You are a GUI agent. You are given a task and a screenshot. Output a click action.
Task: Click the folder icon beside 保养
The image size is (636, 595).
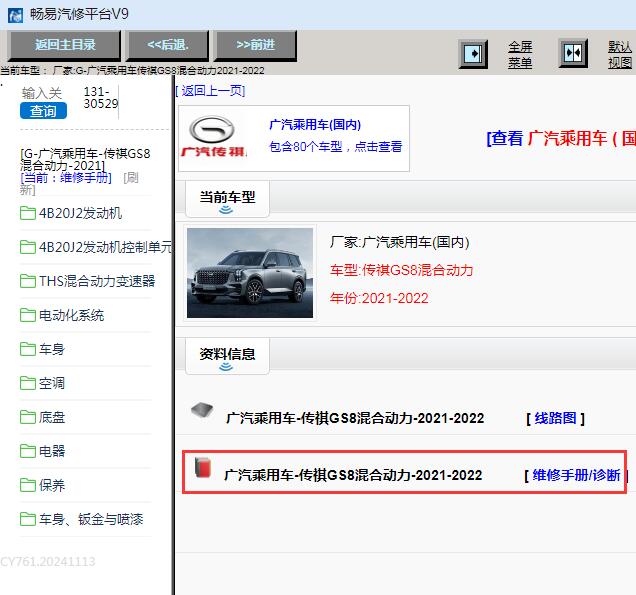click(28, 485)
